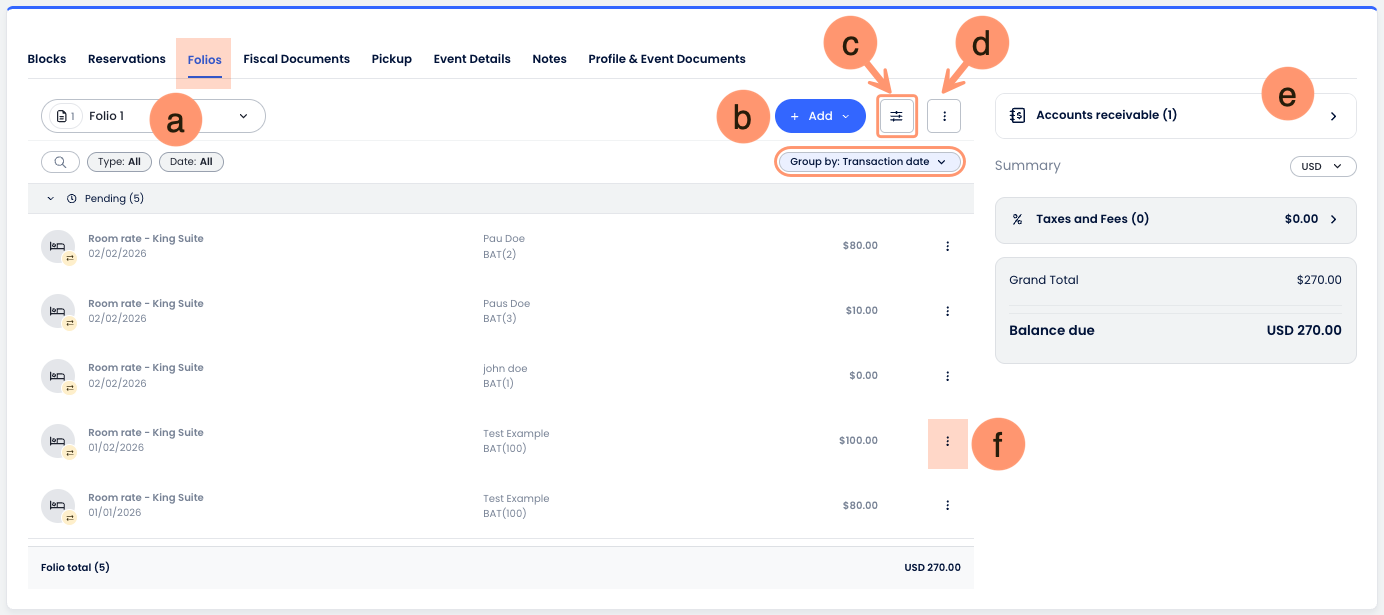The height and width of the screenshot is (615, 1384).
Task: Open the USD currency dropdown
Action: (x=1322, y=167)
